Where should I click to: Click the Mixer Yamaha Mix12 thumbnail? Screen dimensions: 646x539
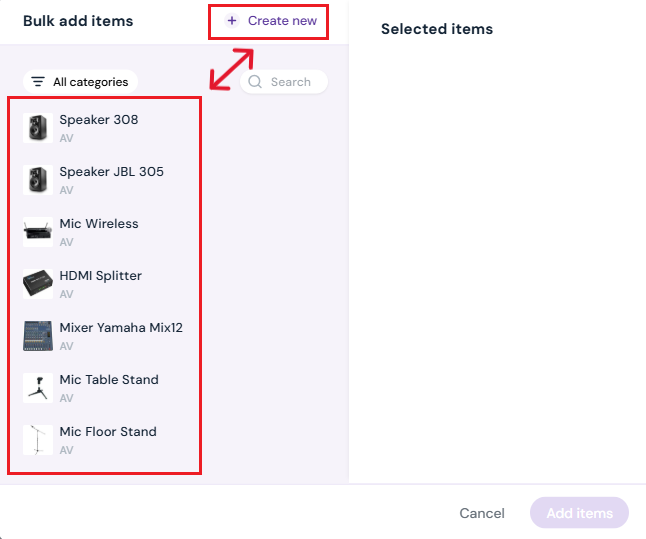(x=38, y=336)
